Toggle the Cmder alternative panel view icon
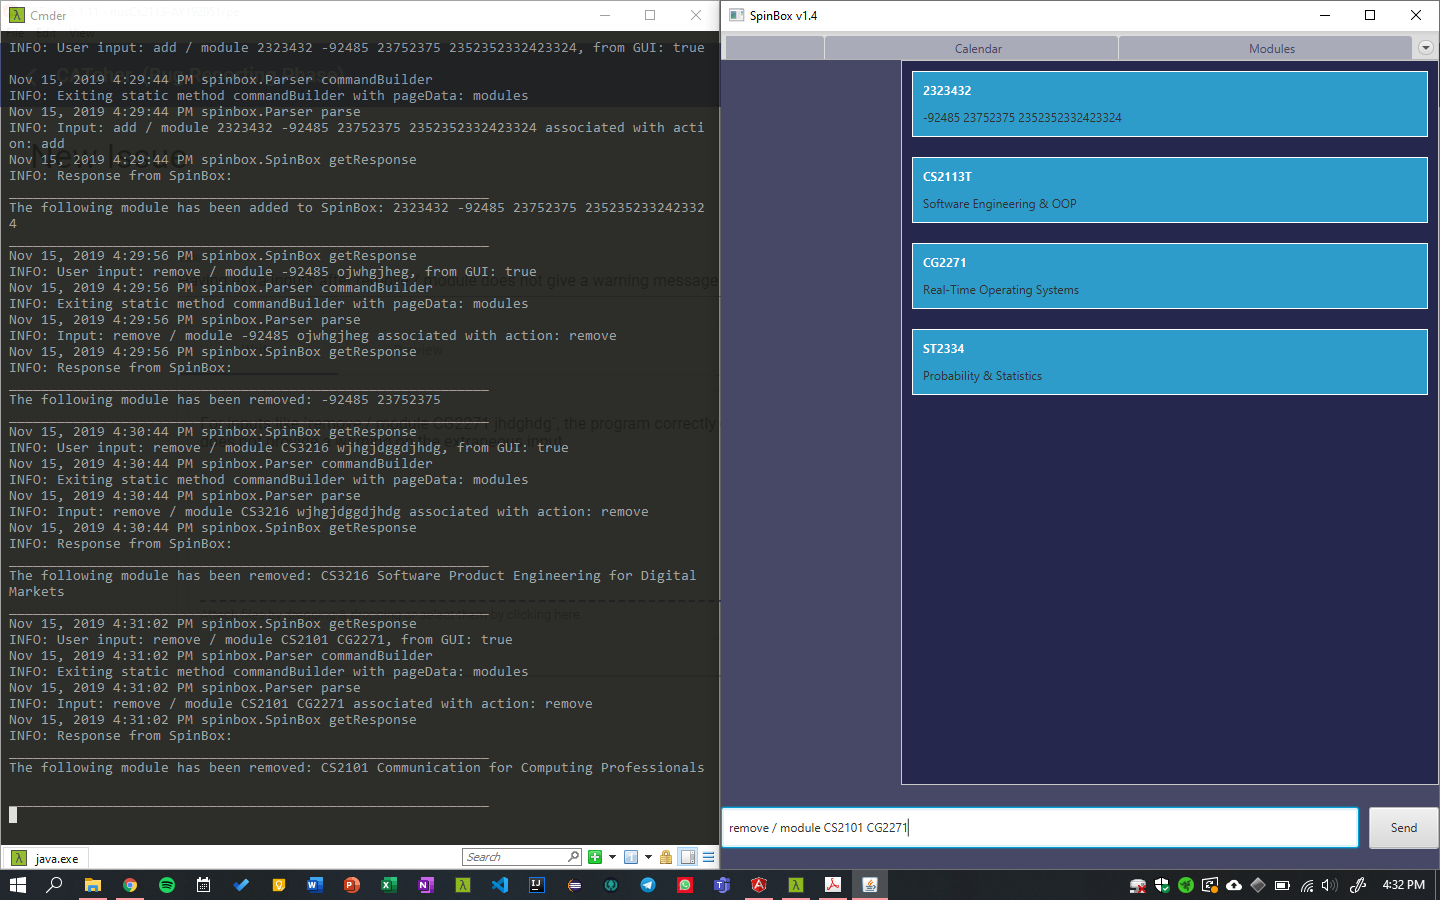 pyautogui.click(x=688, y=857)
